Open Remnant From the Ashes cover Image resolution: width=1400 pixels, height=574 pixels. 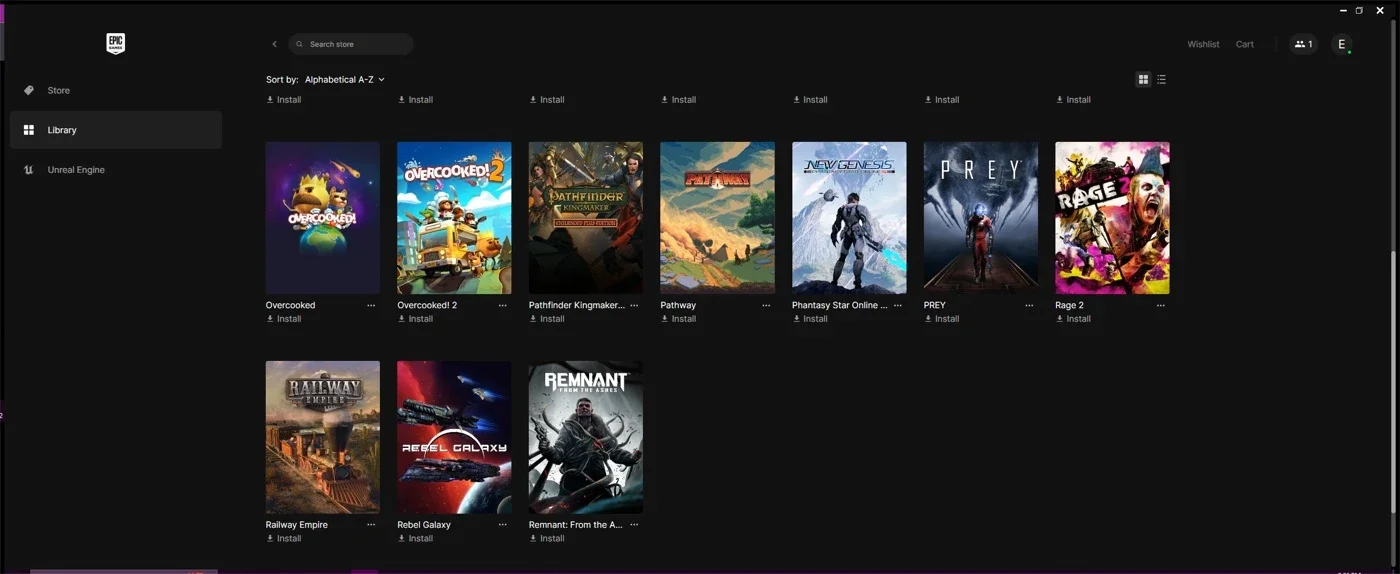[586, 437]
